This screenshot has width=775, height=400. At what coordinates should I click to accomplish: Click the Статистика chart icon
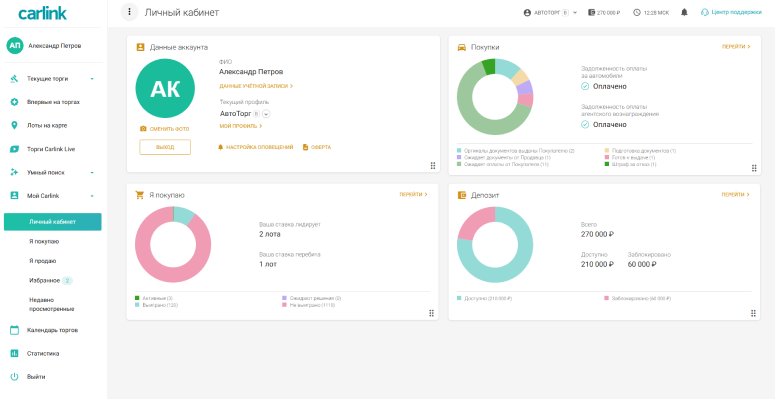pos(14,353)
